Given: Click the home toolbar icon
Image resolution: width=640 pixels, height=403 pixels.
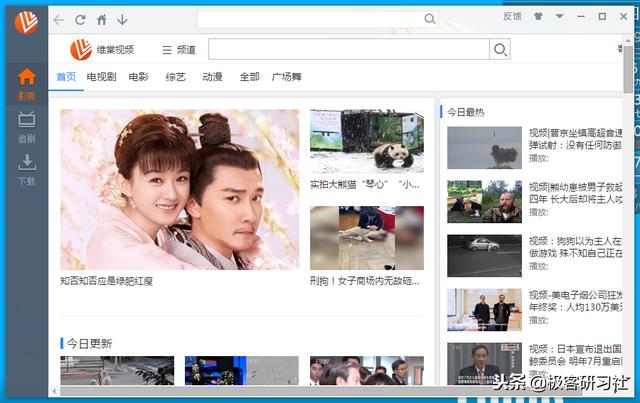Looking at the screenshot, I should click(x=102, y=20).
